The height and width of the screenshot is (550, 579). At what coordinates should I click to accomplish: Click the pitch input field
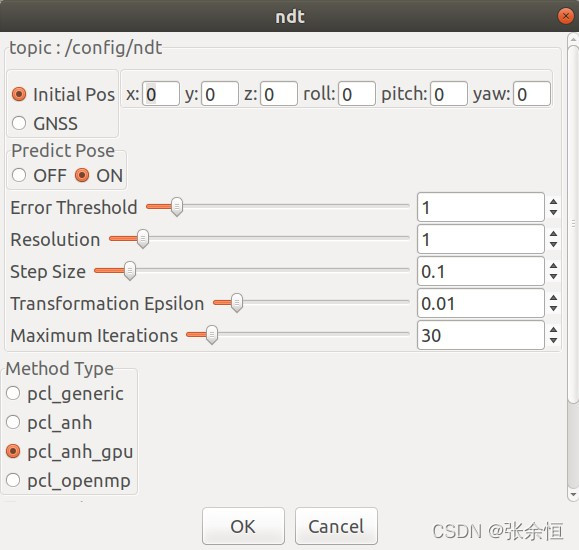(x=449, y=94)
